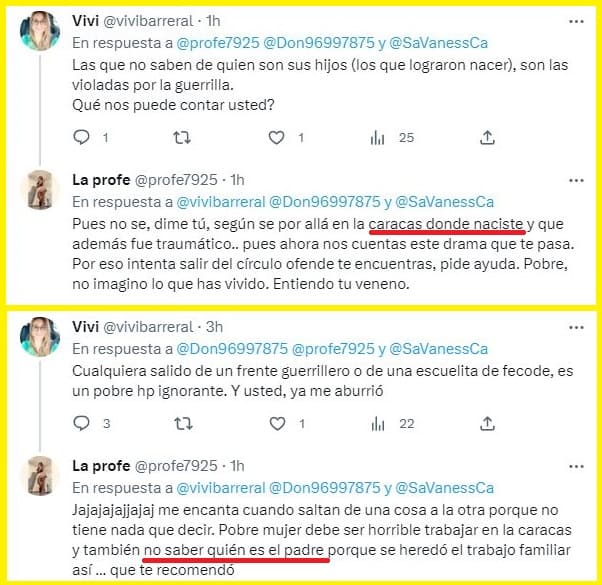Open @vivibarreral mention in La profe's first reply
The height and width of the screenshot is (585, 602).
tap(221, 202)
